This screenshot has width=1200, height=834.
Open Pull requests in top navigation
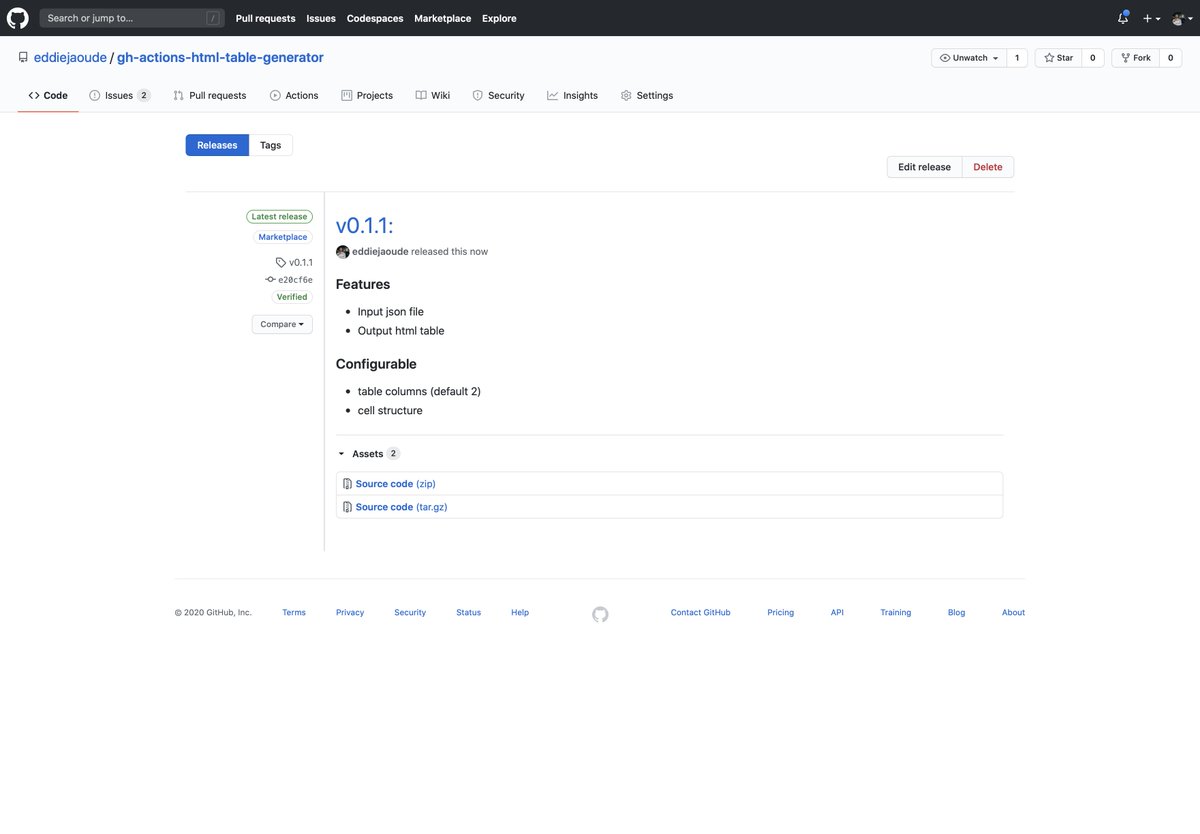265,18
